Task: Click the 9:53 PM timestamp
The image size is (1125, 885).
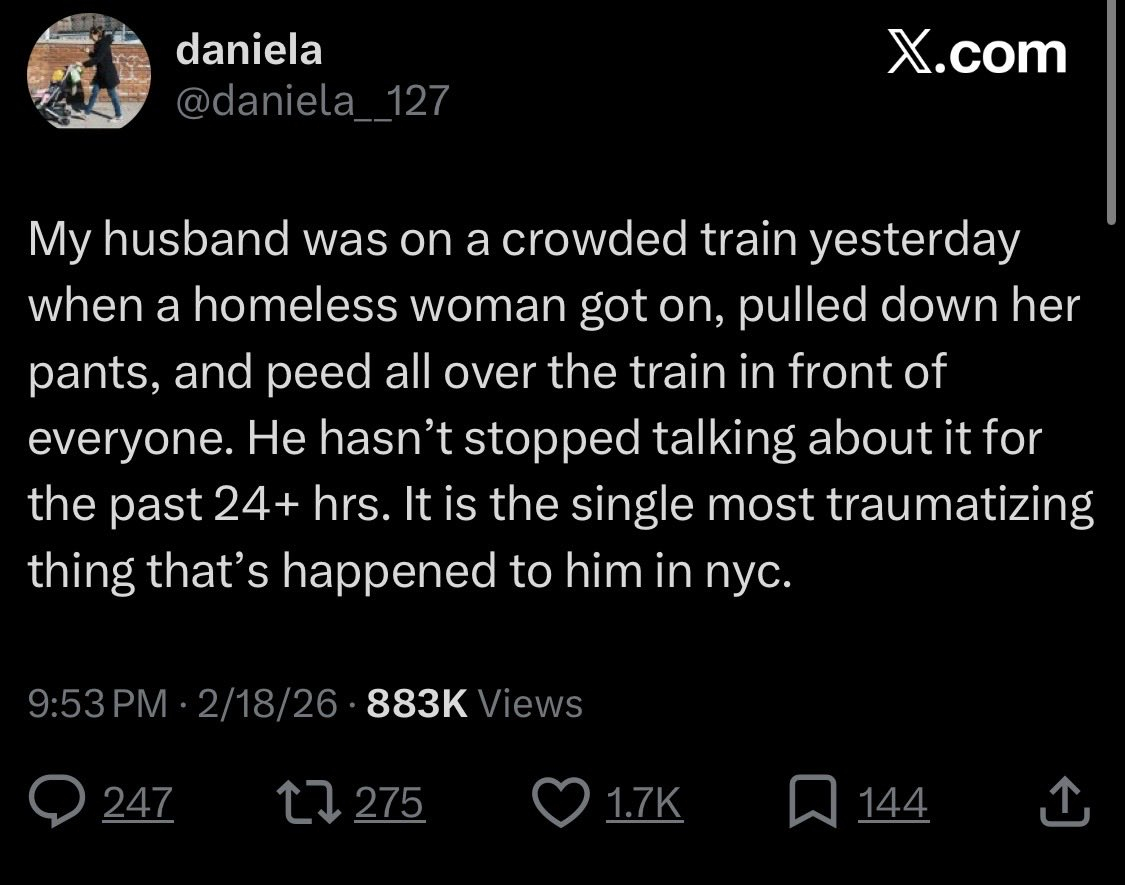Action: pyautogui.click(x=98, y=704)
